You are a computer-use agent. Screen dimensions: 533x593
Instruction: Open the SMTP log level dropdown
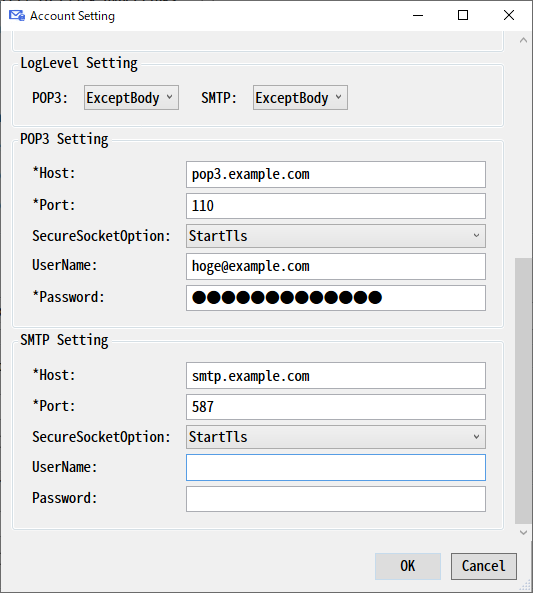(300, 98)
